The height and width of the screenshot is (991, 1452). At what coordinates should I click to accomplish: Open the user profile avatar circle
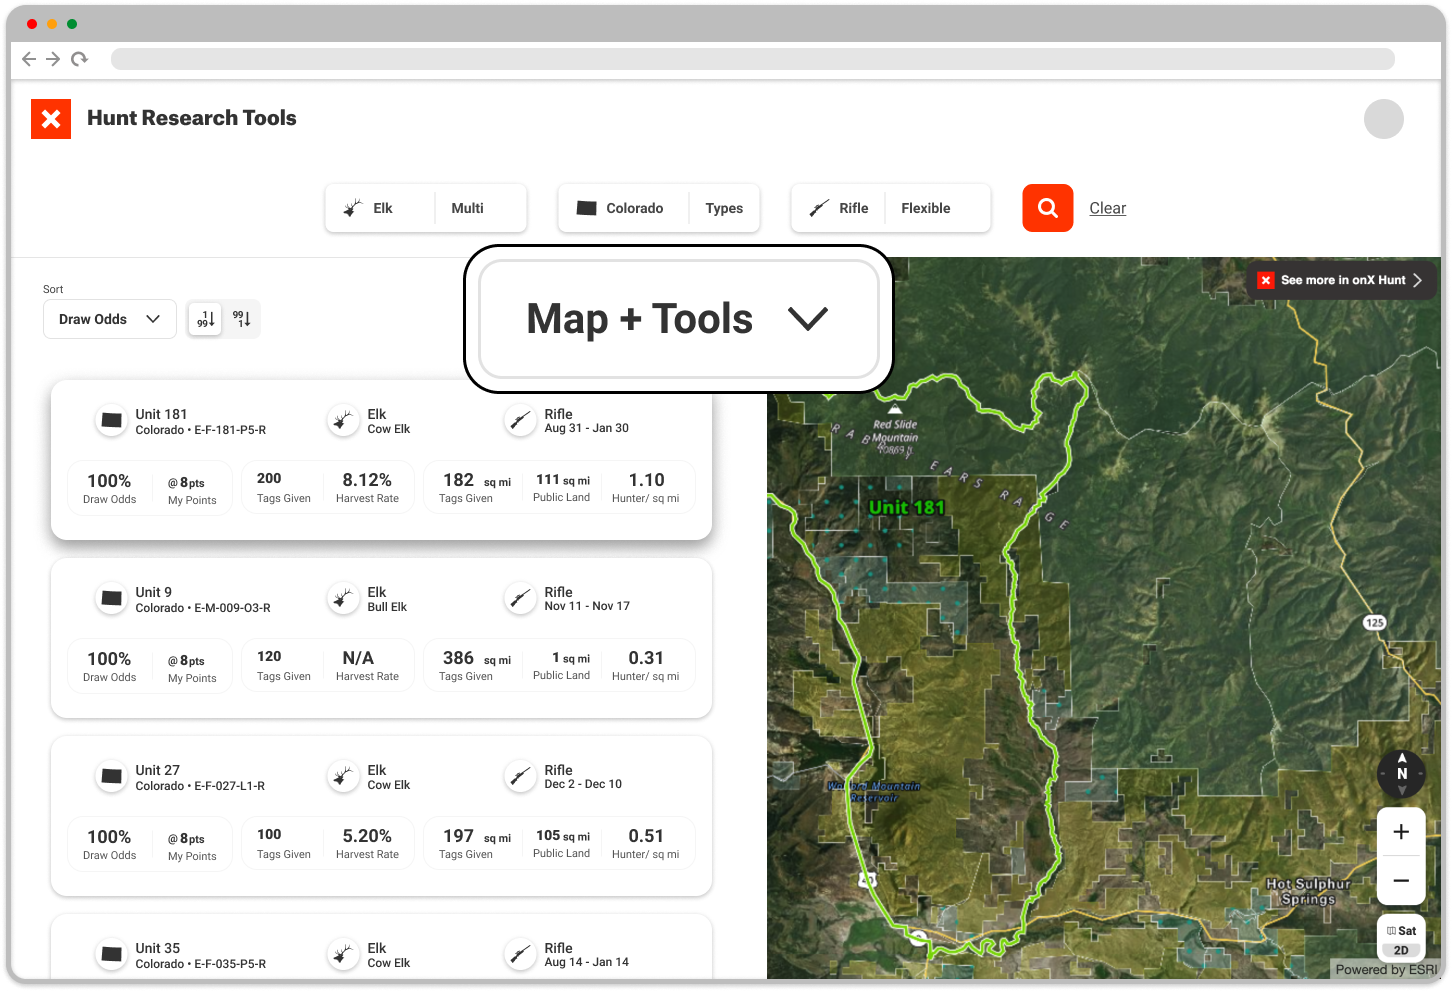pyautogui.click(x=1383, y=119)
